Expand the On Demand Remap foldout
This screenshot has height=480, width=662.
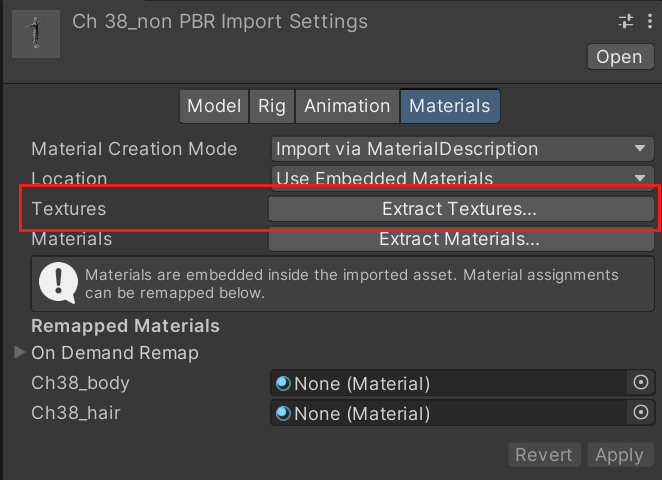19,352
